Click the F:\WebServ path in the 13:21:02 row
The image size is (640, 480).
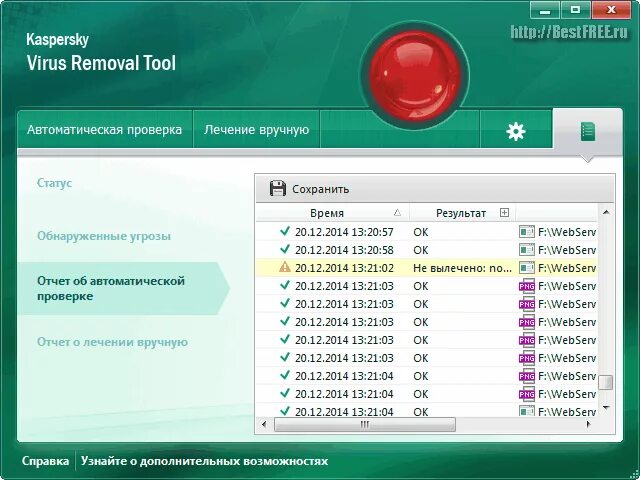(567, 268)
